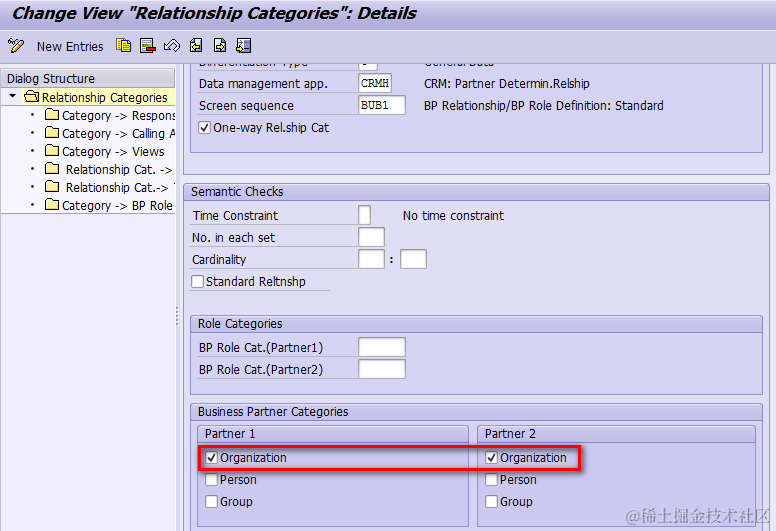
Task: Click the Screen sequence field BUB1
Action: tap(382, 105)
